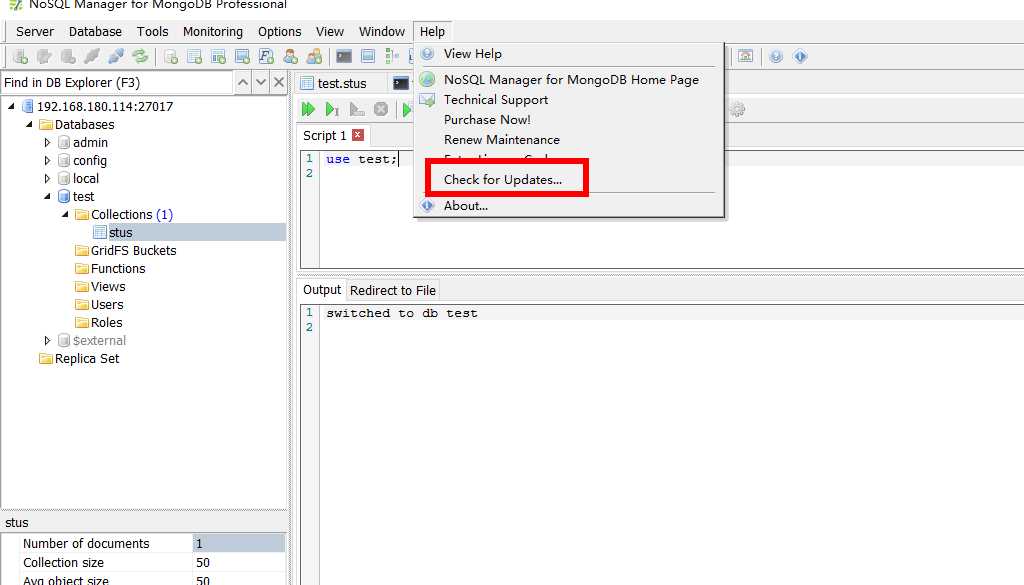
Task: Collapse the Collections folder
Action: 65,214
